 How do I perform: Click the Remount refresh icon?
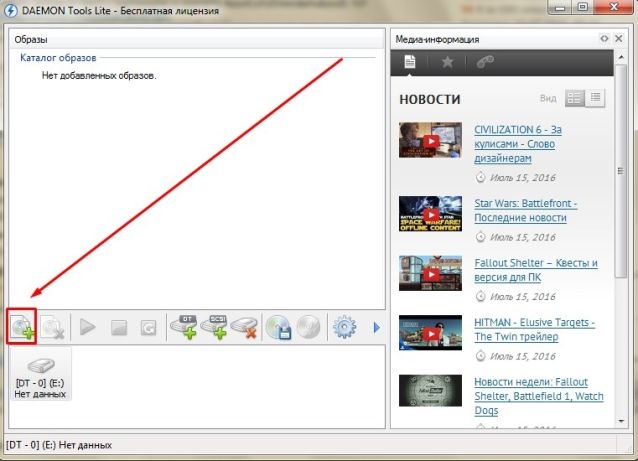point(148,327)
